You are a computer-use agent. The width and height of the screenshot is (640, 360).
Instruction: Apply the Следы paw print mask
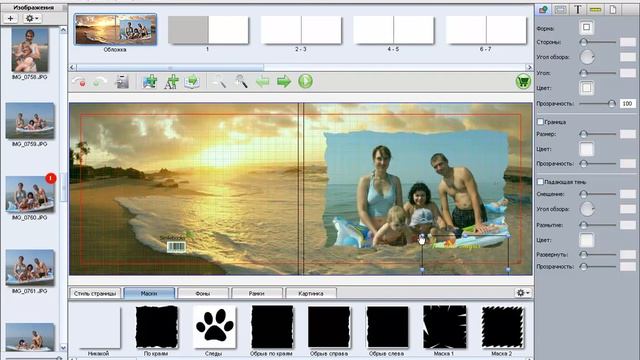click(x=214, y=327)
